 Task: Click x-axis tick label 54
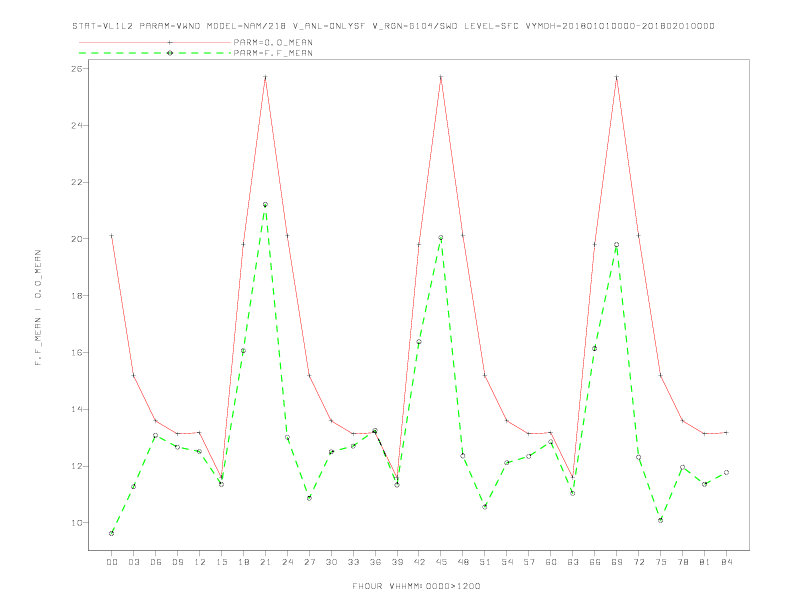point(507,562)
